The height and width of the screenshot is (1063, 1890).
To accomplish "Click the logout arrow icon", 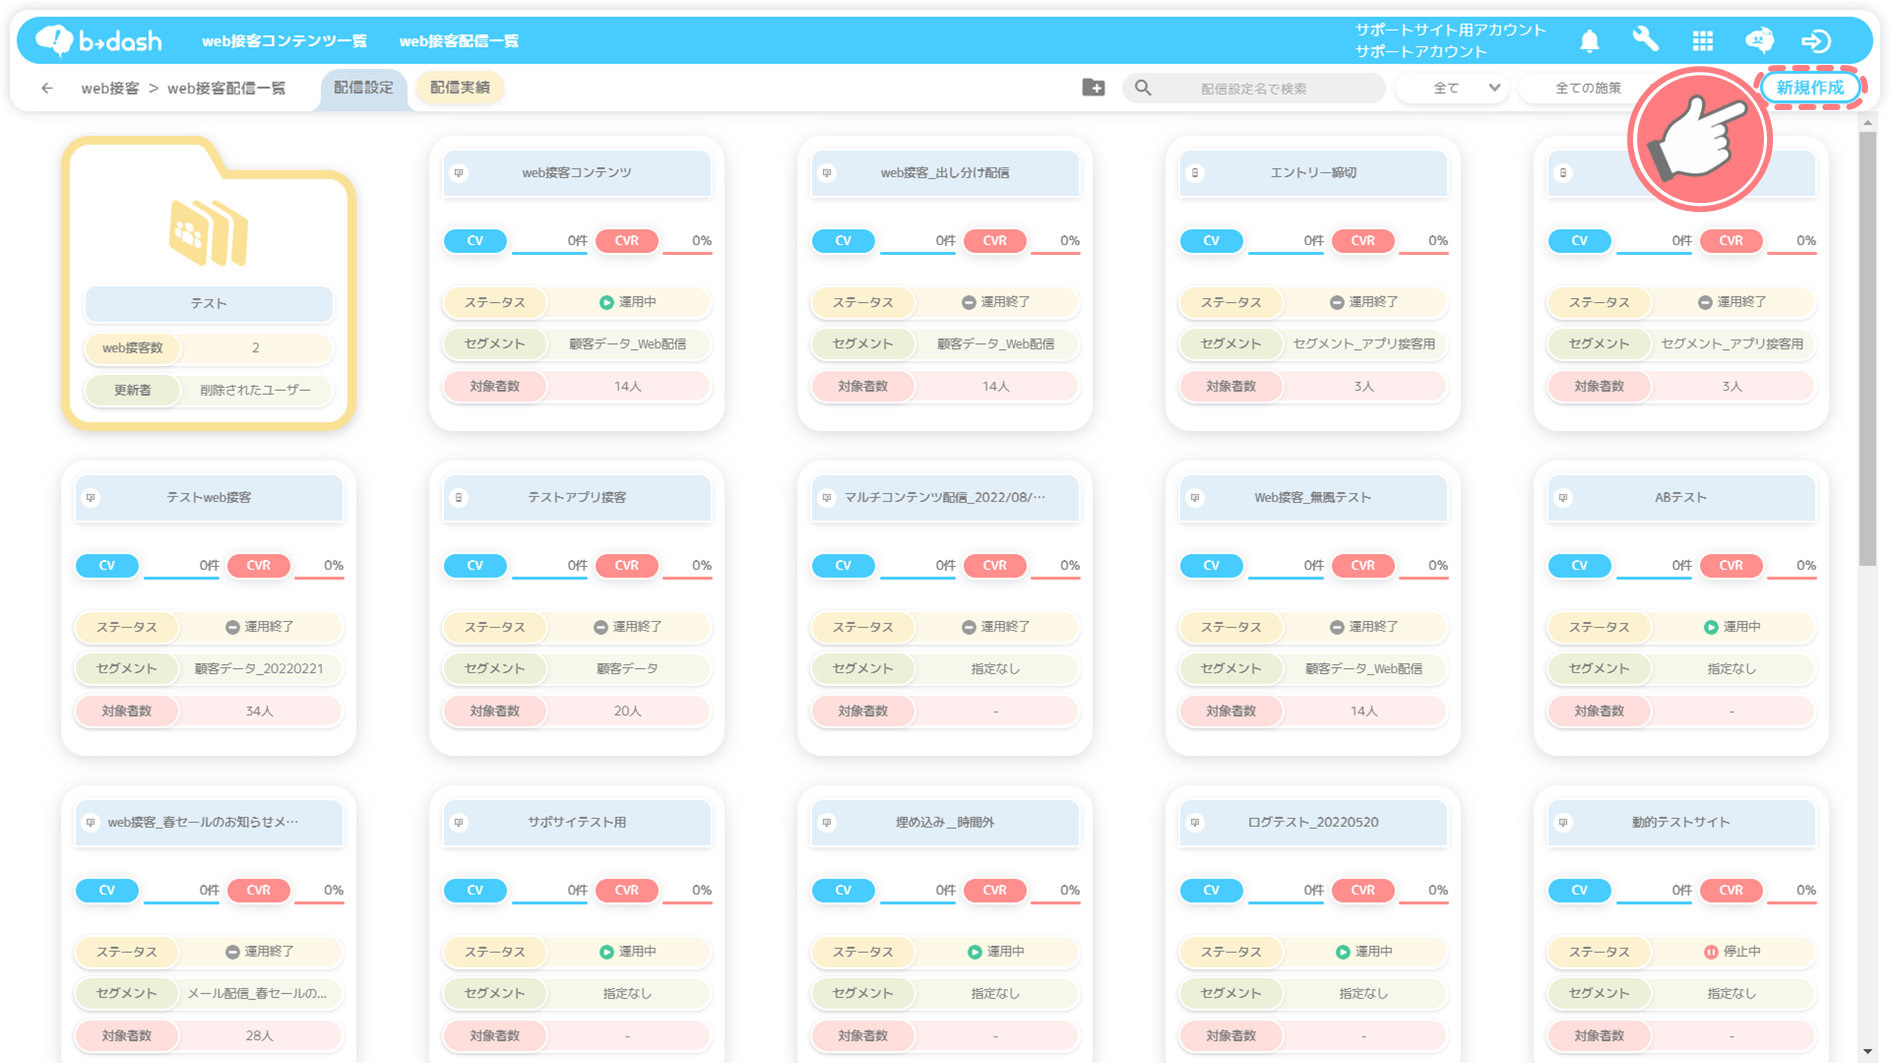I will pos(1816,41).
